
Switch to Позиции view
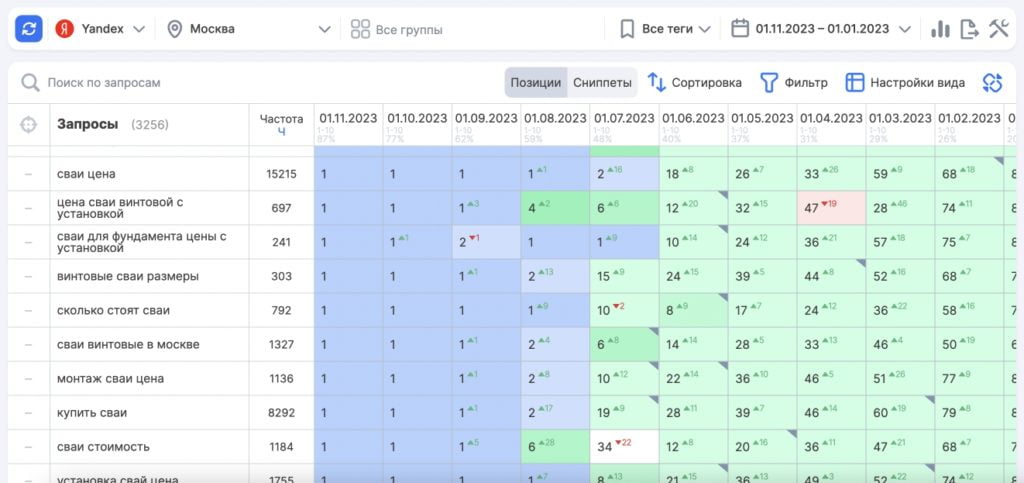pos(535,83)
